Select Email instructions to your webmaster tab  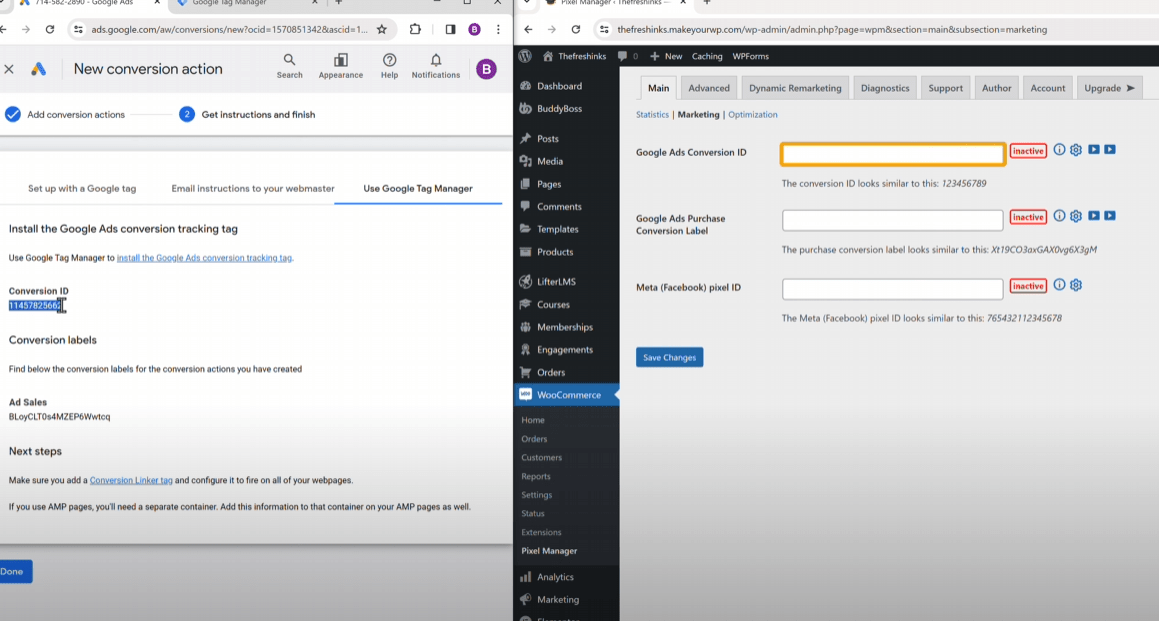coord(252,188)
